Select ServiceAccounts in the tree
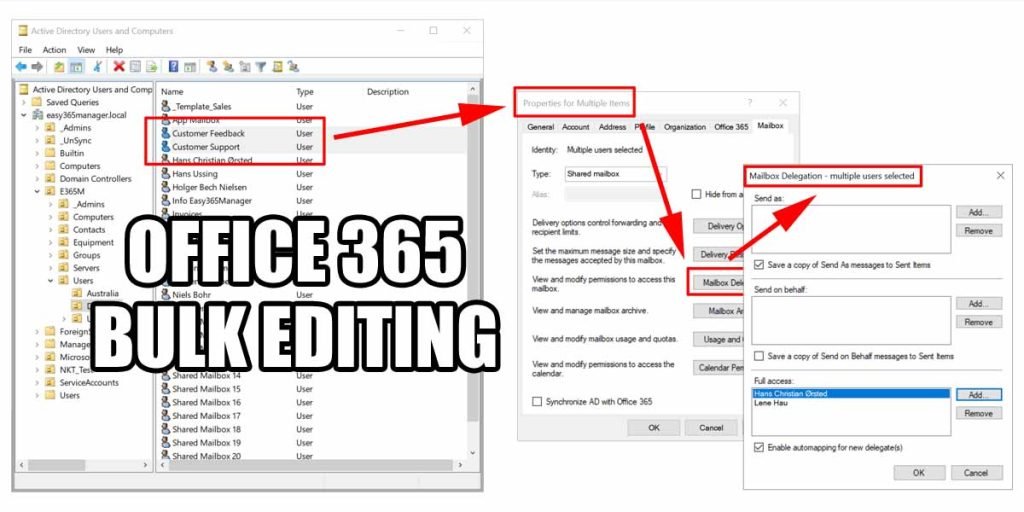This screenshot has height=512, width=1024. click(89, 383)
